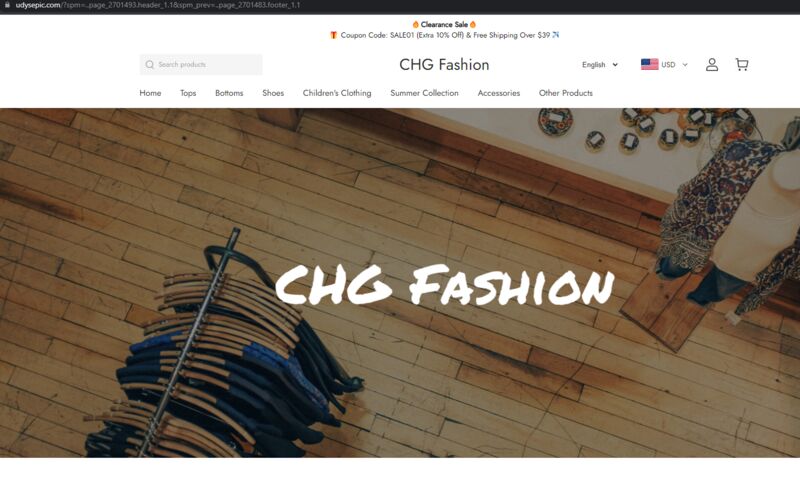Image resolution: width=800 pixels, height=479 pixels.
Task: Open the user account icon
Action: coord(712,65)
